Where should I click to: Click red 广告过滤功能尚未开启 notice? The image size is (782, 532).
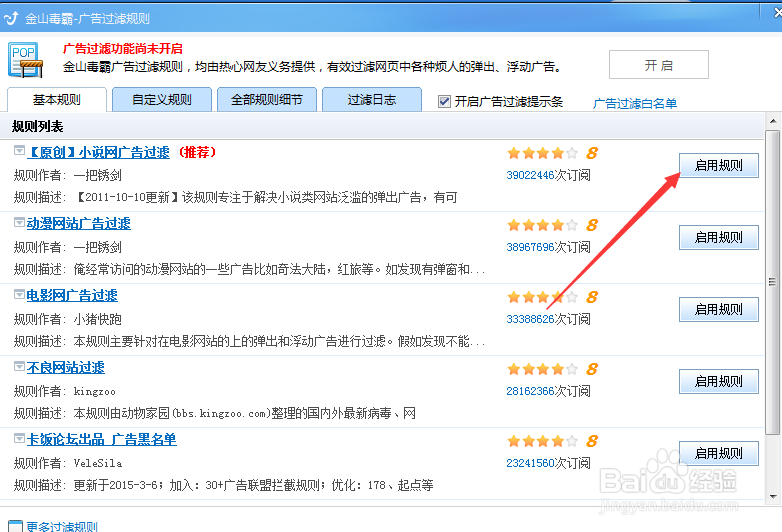pos(123,48)
